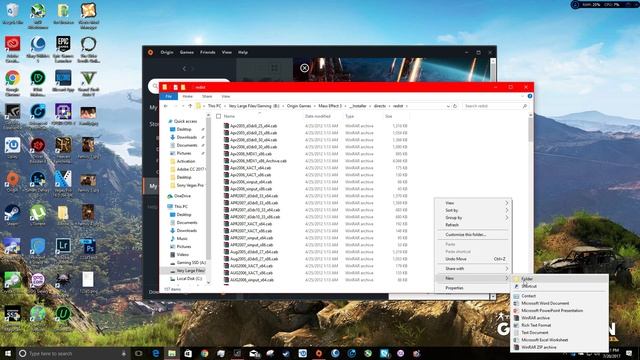This screenshot has width=640, height=360.
Task: Click the search magnifier in File Explorer
Action: pos(525,106)
